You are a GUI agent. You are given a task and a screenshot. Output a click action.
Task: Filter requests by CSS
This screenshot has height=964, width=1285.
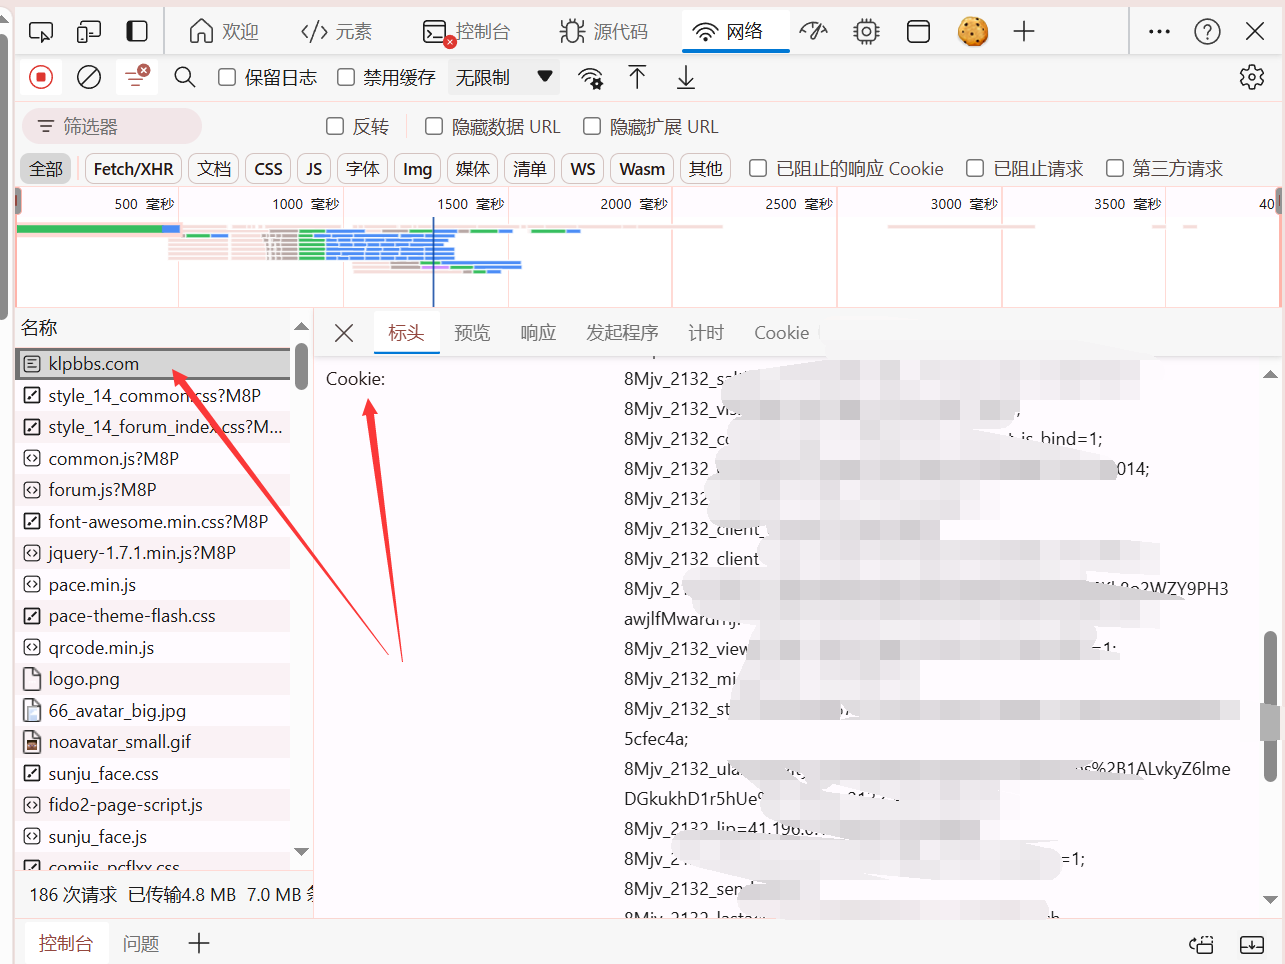coord(268,168)
